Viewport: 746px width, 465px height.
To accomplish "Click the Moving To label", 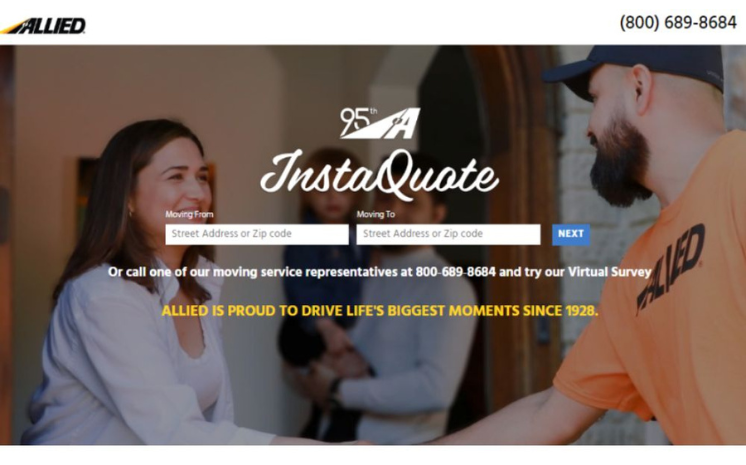I will point(376,214).
